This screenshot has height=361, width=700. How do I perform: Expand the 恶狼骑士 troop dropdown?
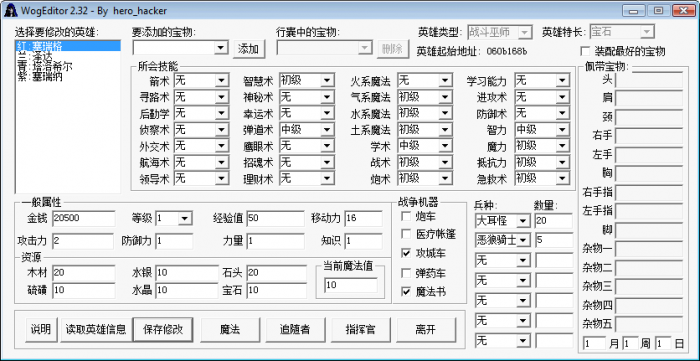(x=523, y=241)
